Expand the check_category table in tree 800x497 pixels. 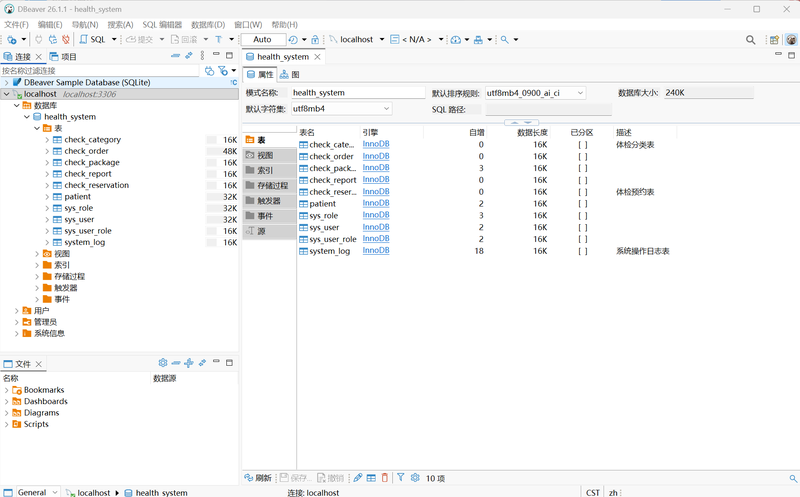[47, 139]
